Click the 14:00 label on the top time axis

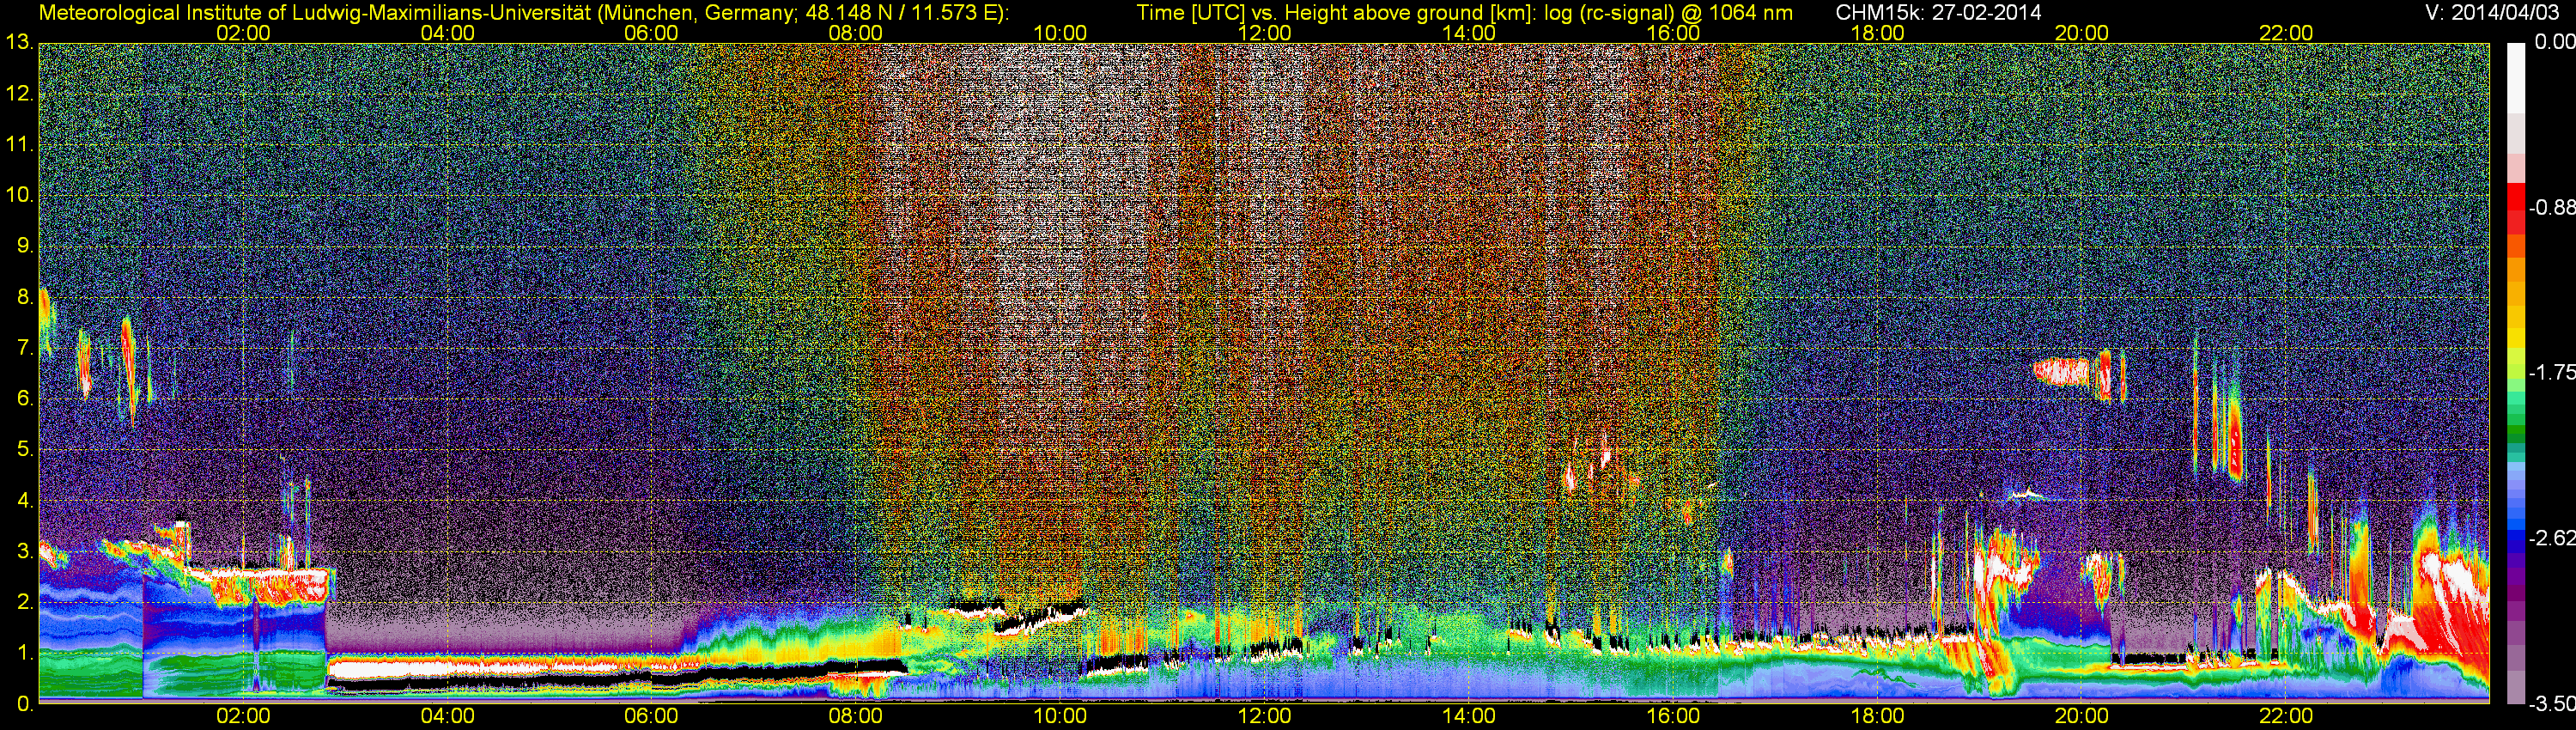click(1469, 33)
